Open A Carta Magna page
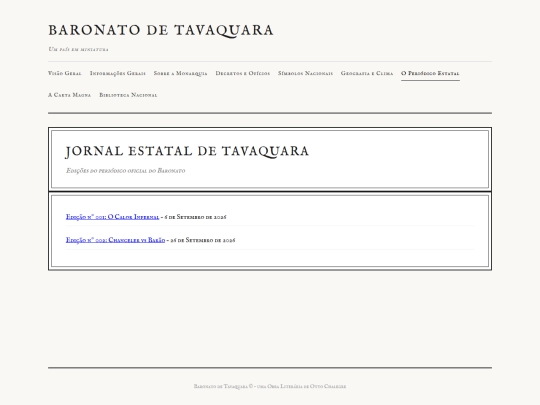This screenshot has height=405, width=540. [70, 95]
